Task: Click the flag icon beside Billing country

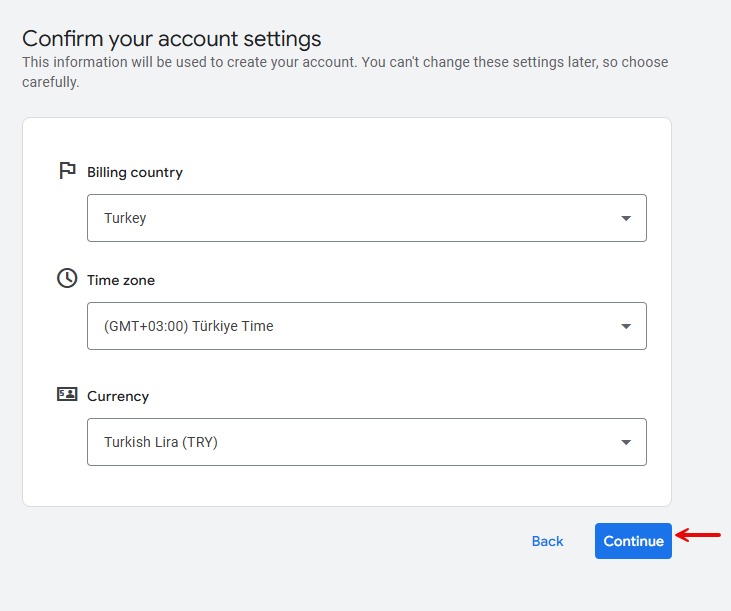Action: point(67,170)
